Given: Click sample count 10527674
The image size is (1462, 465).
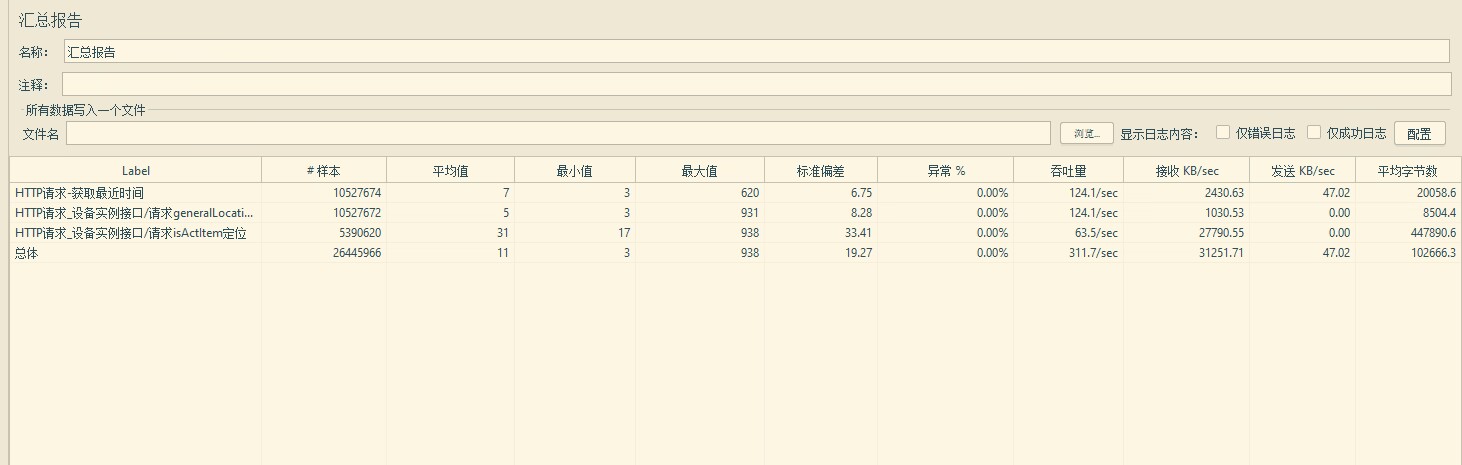Looking at the screenshot, I should tap(356, 192).
